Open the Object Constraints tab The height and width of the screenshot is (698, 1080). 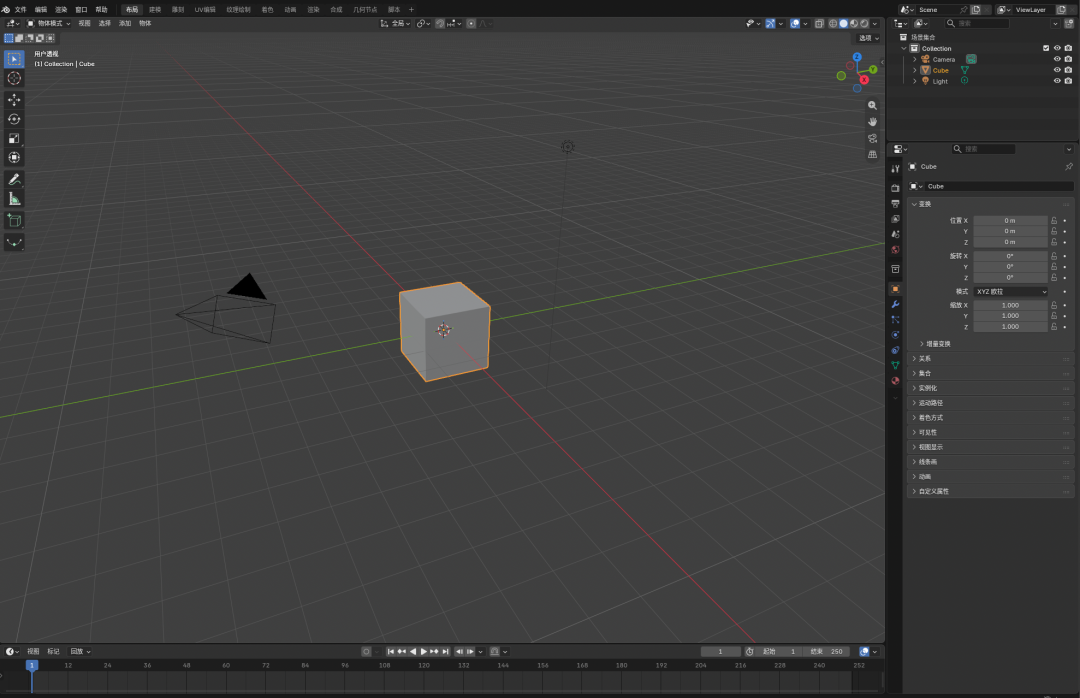pyautogui.click(x=895, y=350)
